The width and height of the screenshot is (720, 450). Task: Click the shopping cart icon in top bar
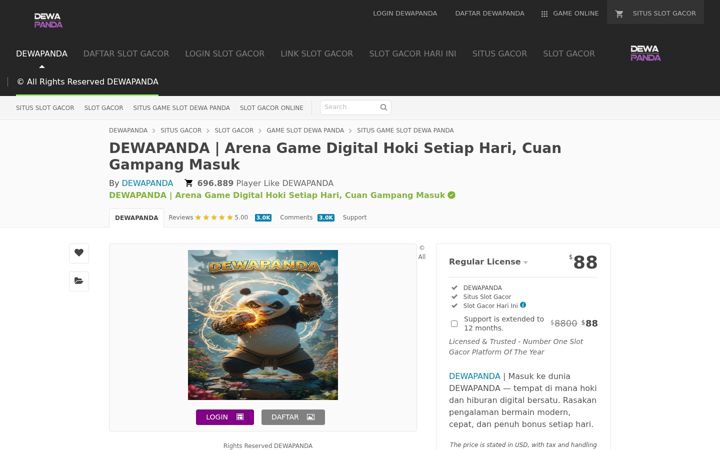pos(619,14)
